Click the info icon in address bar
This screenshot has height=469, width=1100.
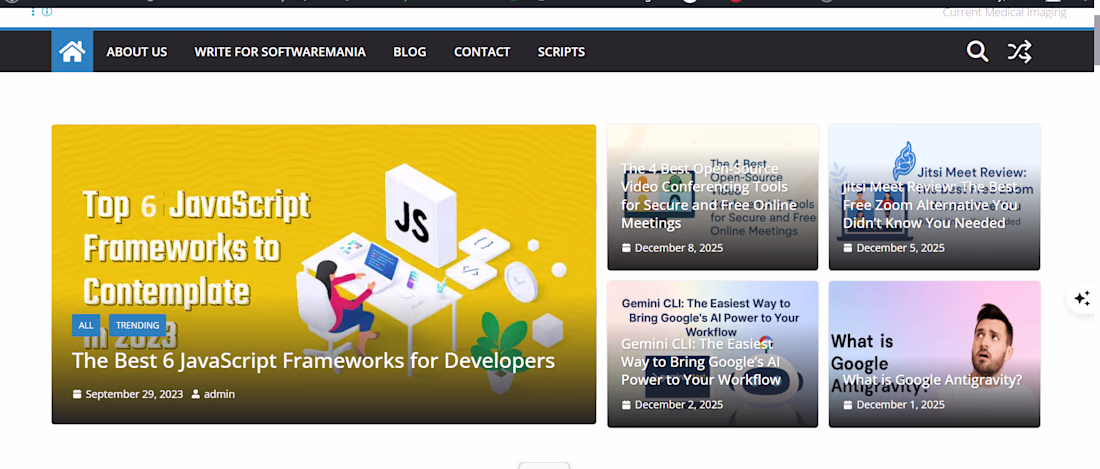[x=47, y=11]
